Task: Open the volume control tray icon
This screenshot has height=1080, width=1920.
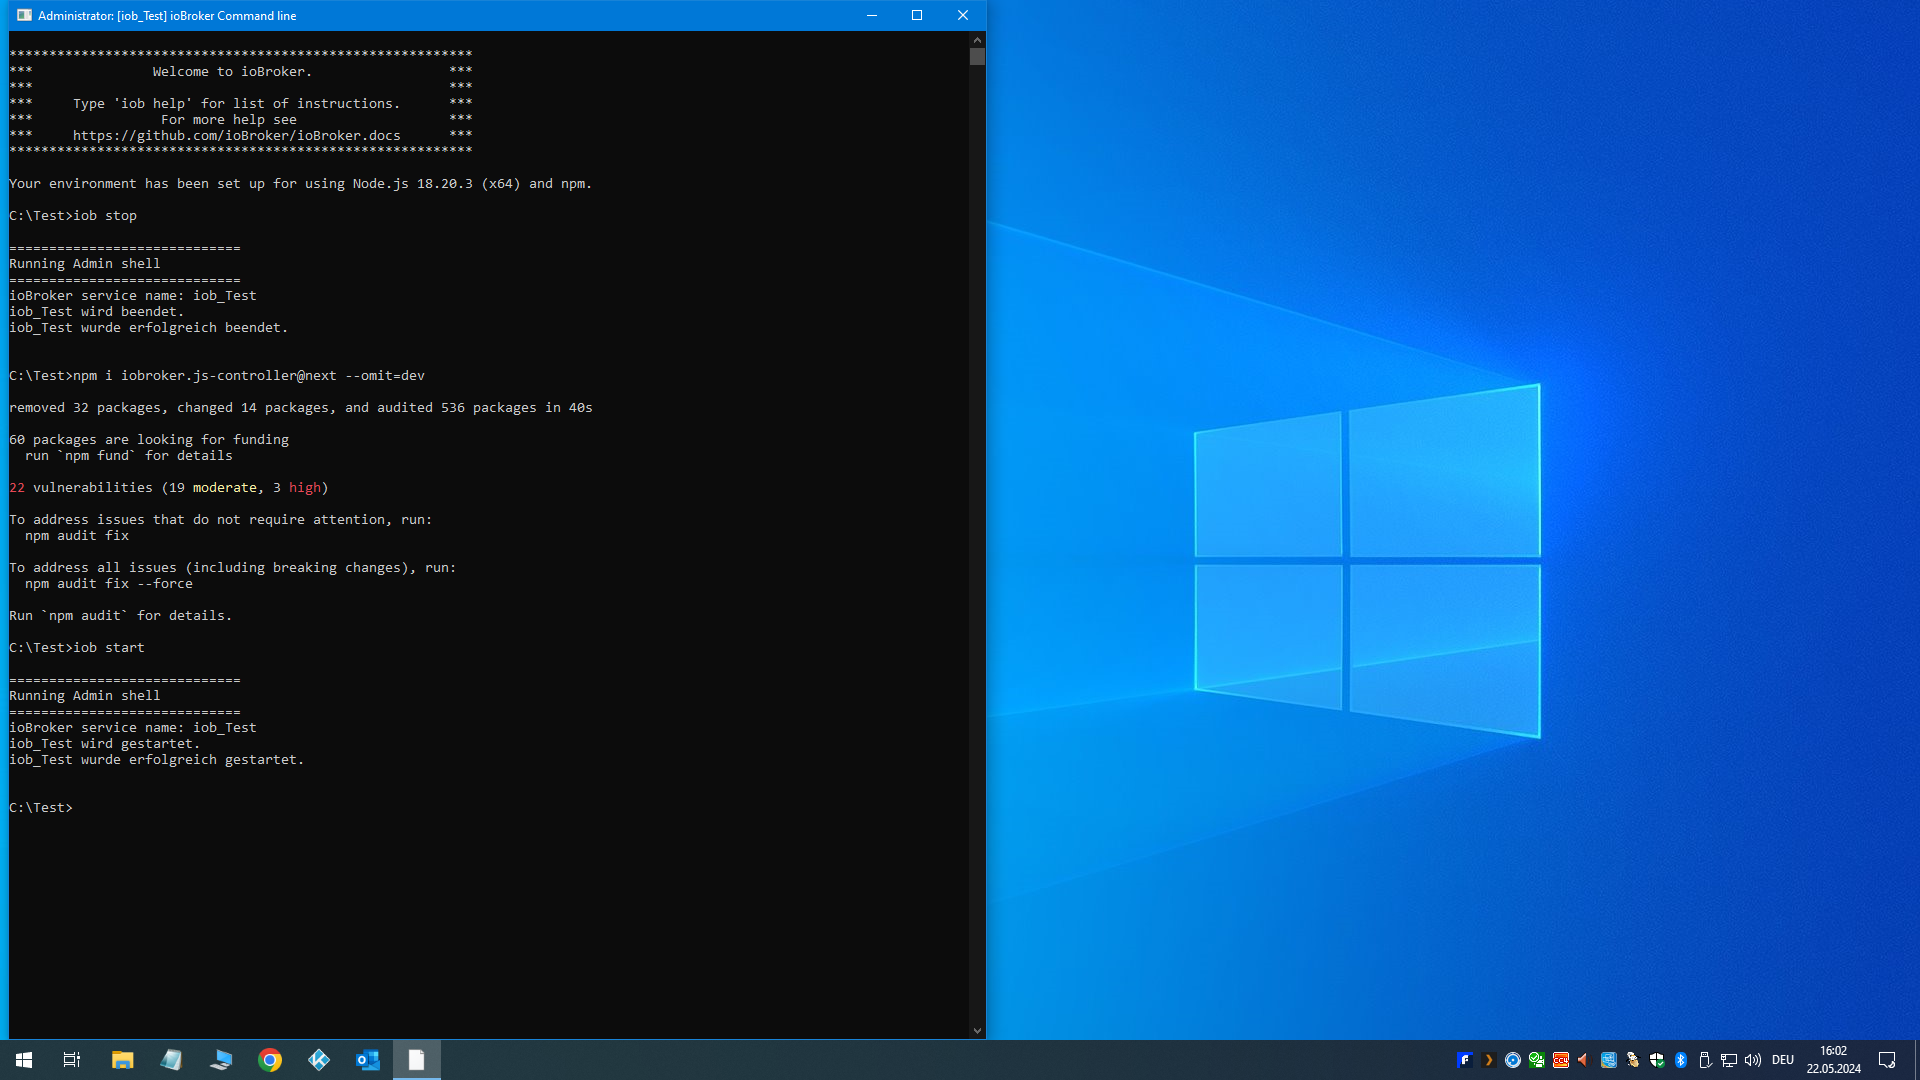Action: coord(1753,1060)
